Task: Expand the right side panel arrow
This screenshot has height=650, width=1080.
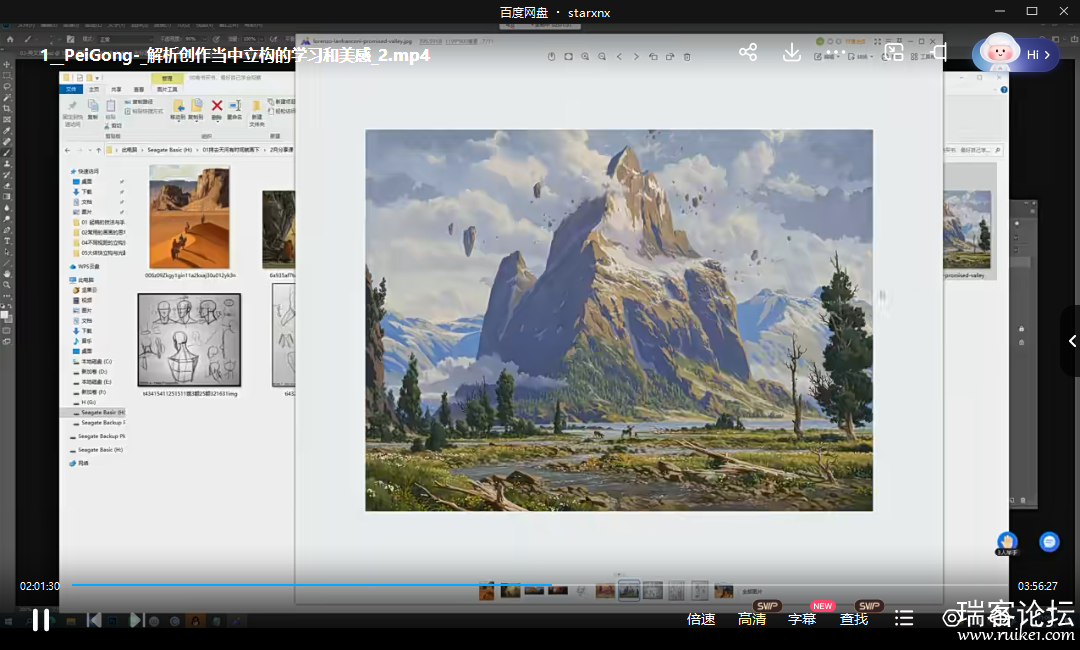Action: [x=1071, y=341]
